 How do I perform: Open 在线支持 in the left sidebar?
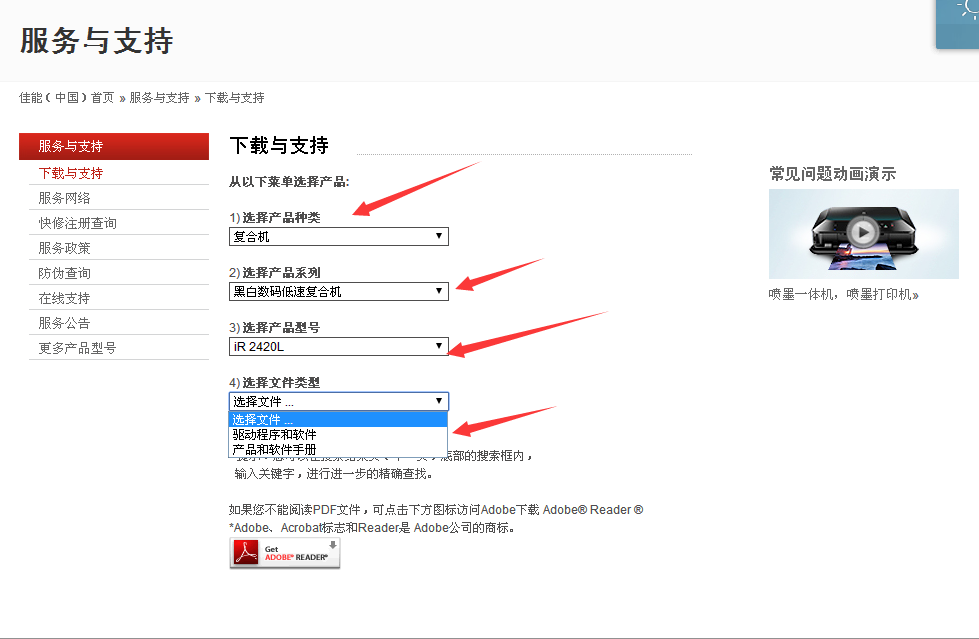(x=64, y=298)
